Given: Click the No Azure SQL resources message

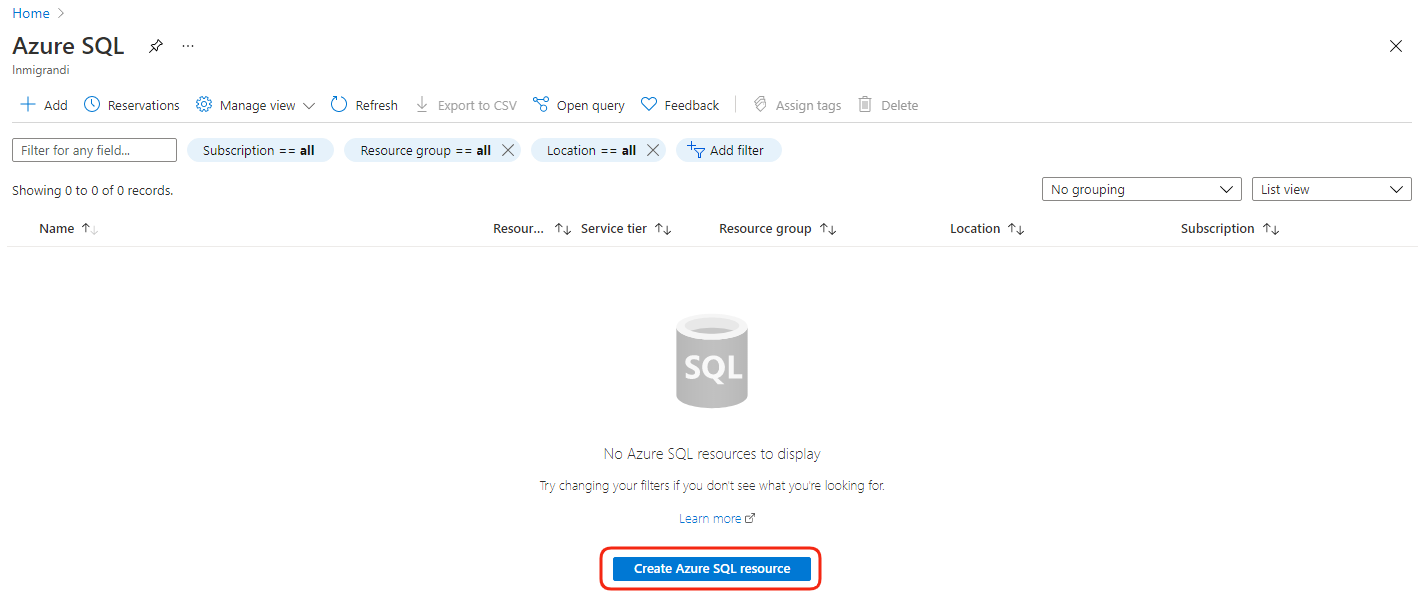Looking at the screenshot, I should click(x=712, y=454).
